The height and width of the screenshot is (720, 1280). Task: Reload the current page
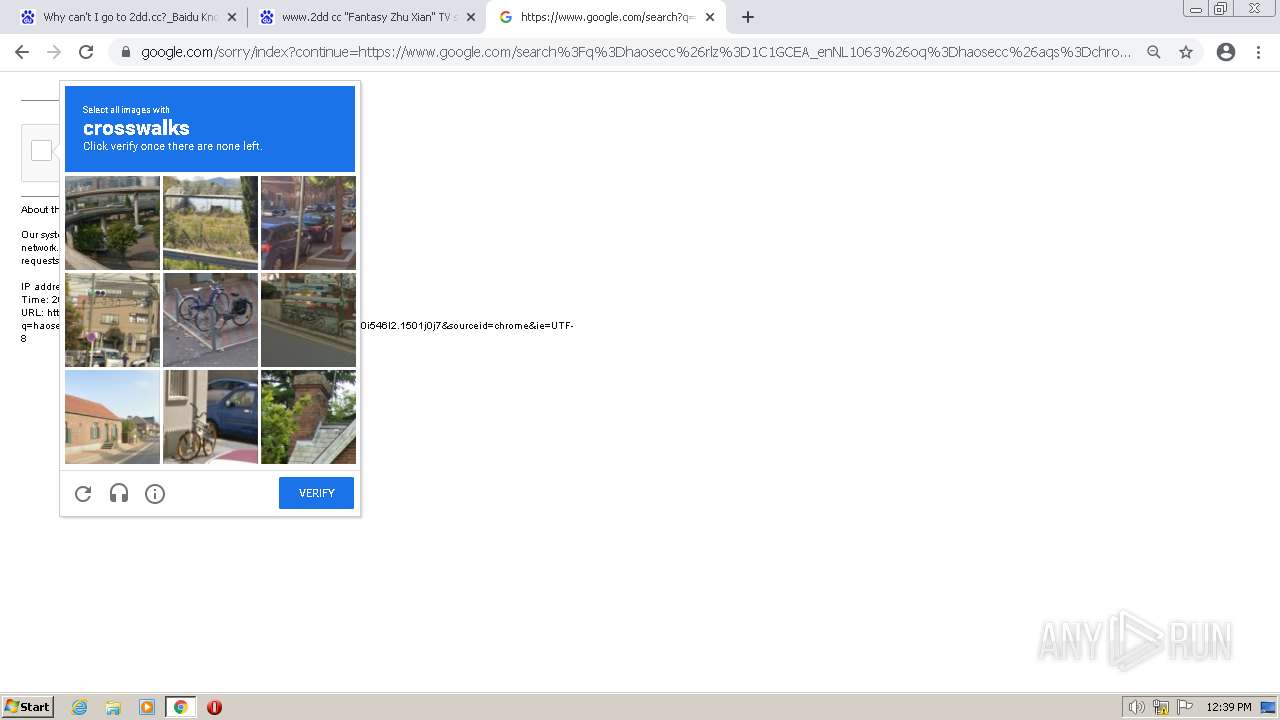pyautogui.click(x=86, y=52)
